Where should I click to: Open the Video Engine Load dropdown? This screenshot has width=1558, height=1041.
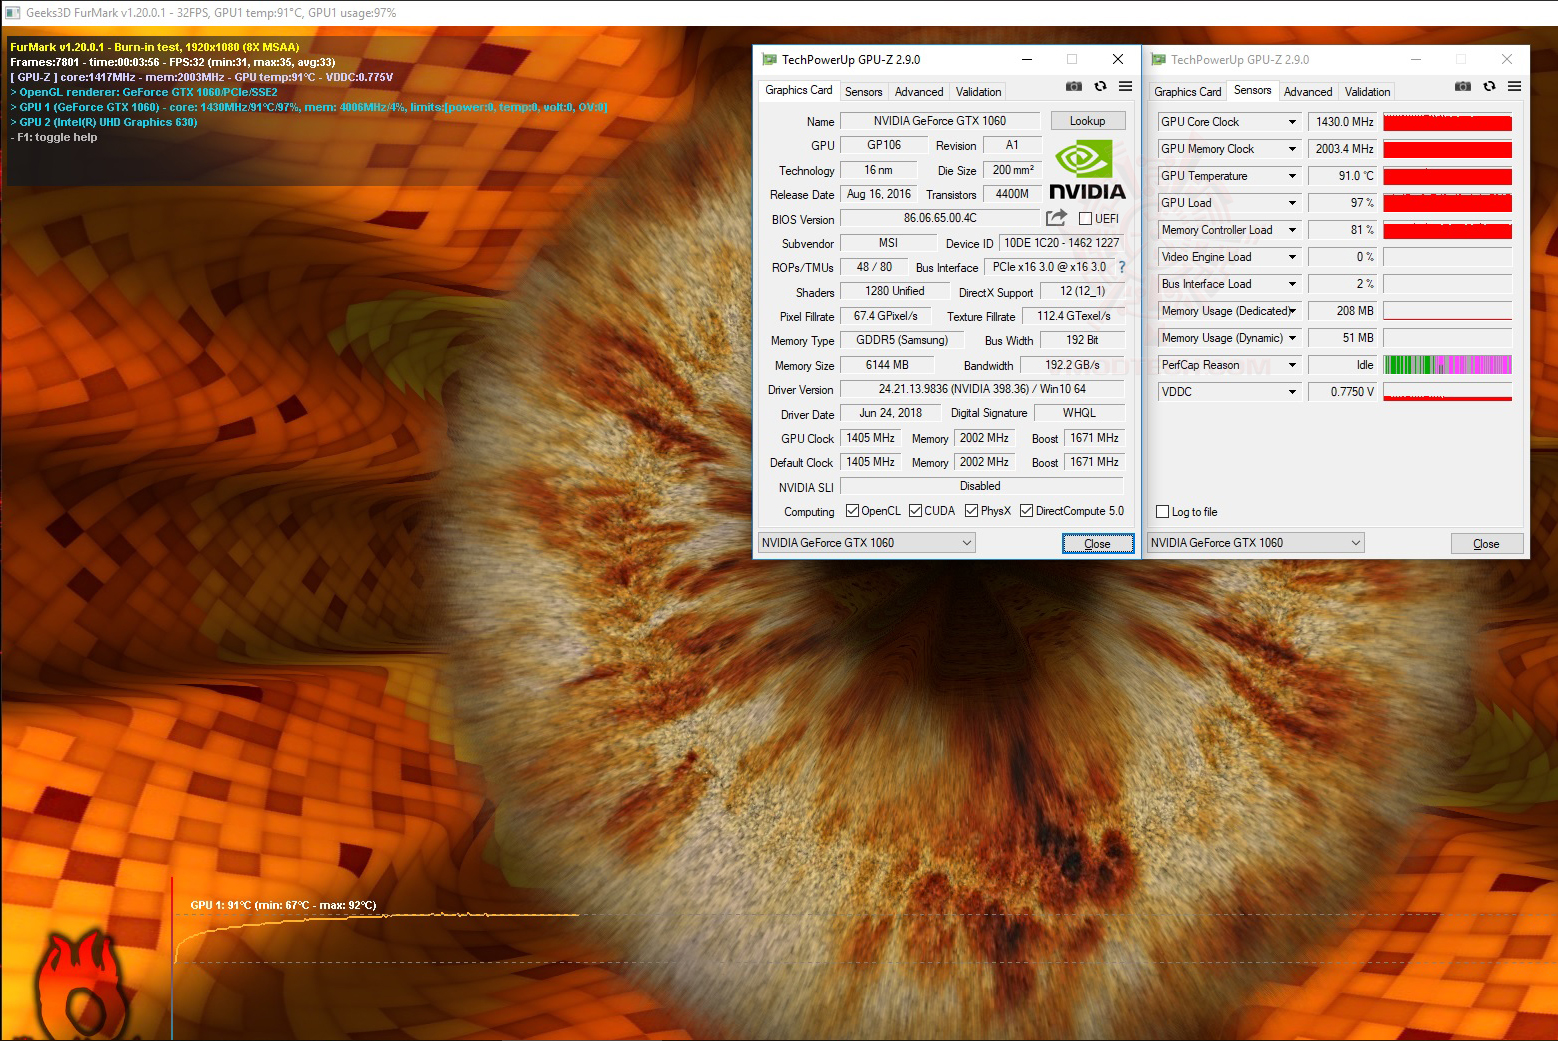pos(1292,257)
